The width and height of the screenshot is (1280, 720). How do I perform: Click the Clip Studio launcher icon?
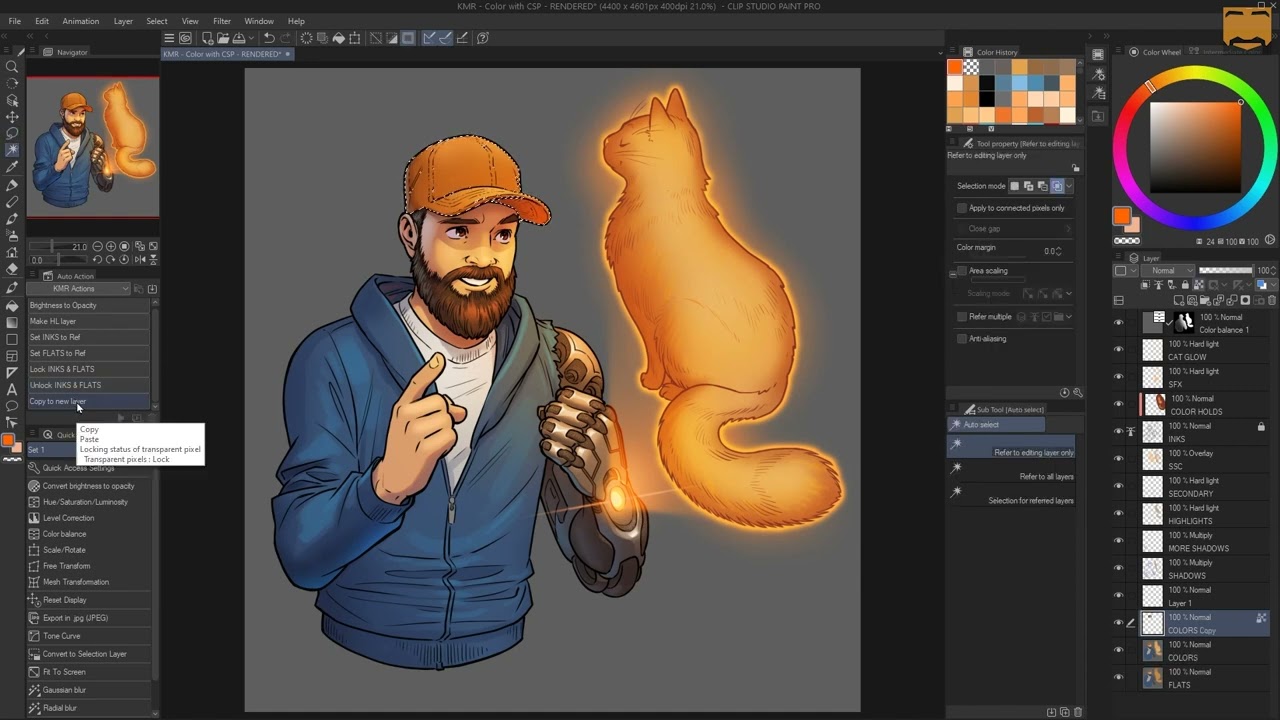(x=185, y=38)
